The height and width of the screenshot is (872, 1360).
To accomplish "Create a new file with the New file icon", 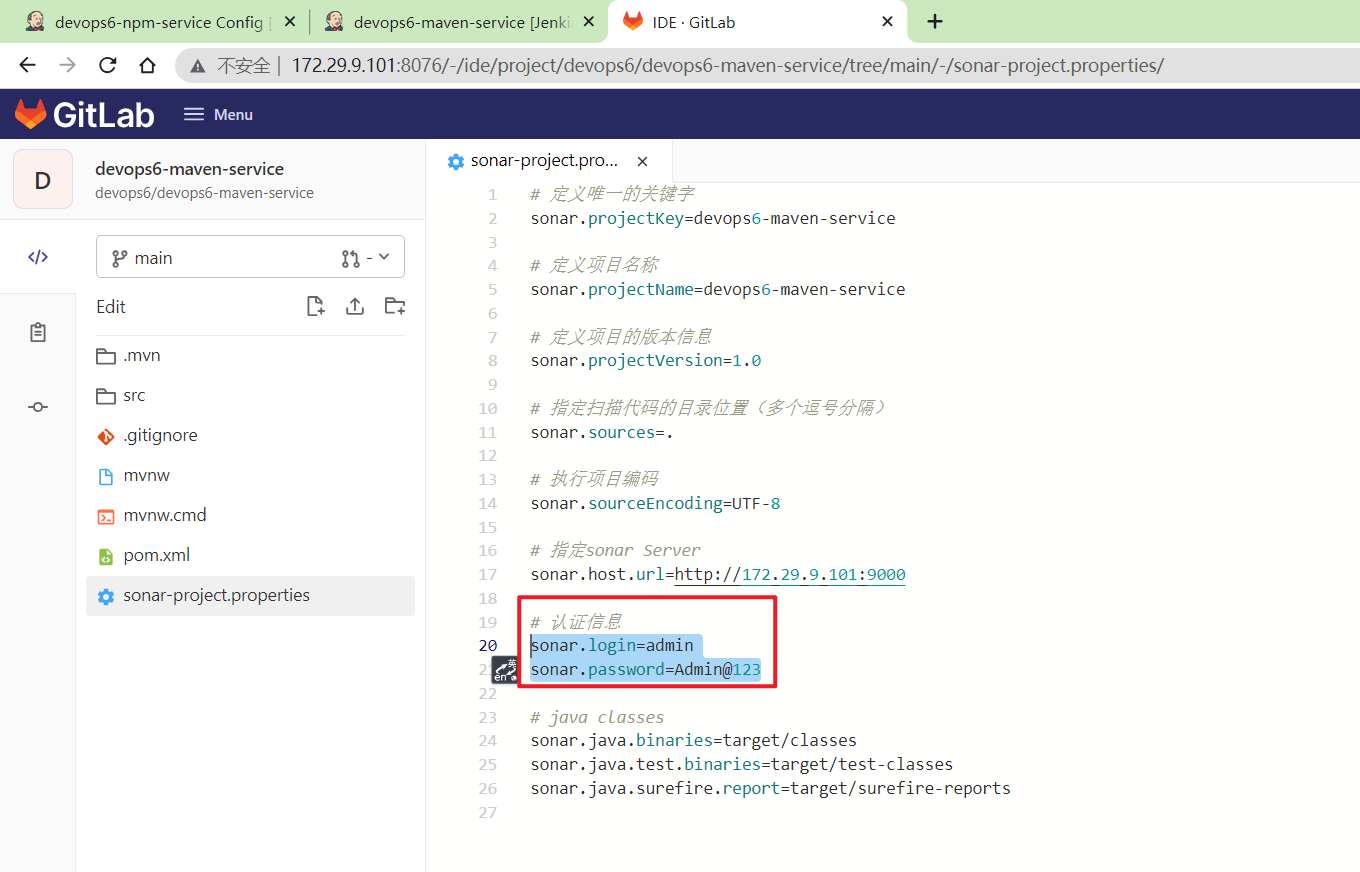I will click(315, 306).
